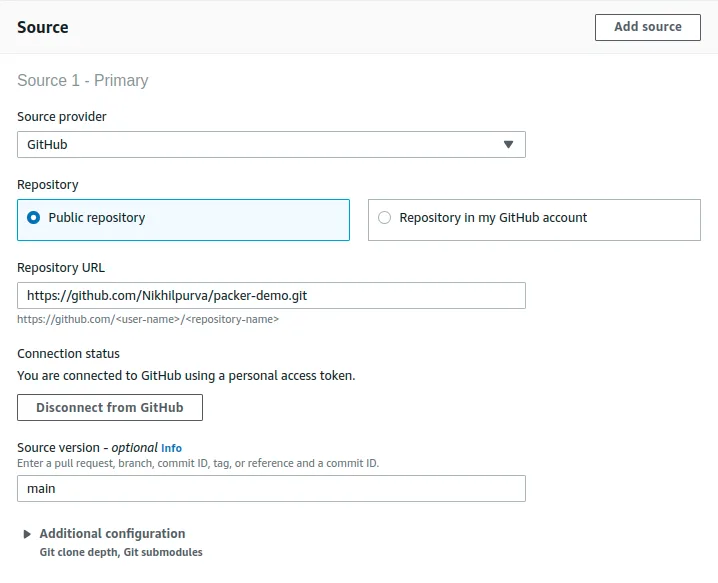
Task: Click the Source section heading
Action: (43, 27)
